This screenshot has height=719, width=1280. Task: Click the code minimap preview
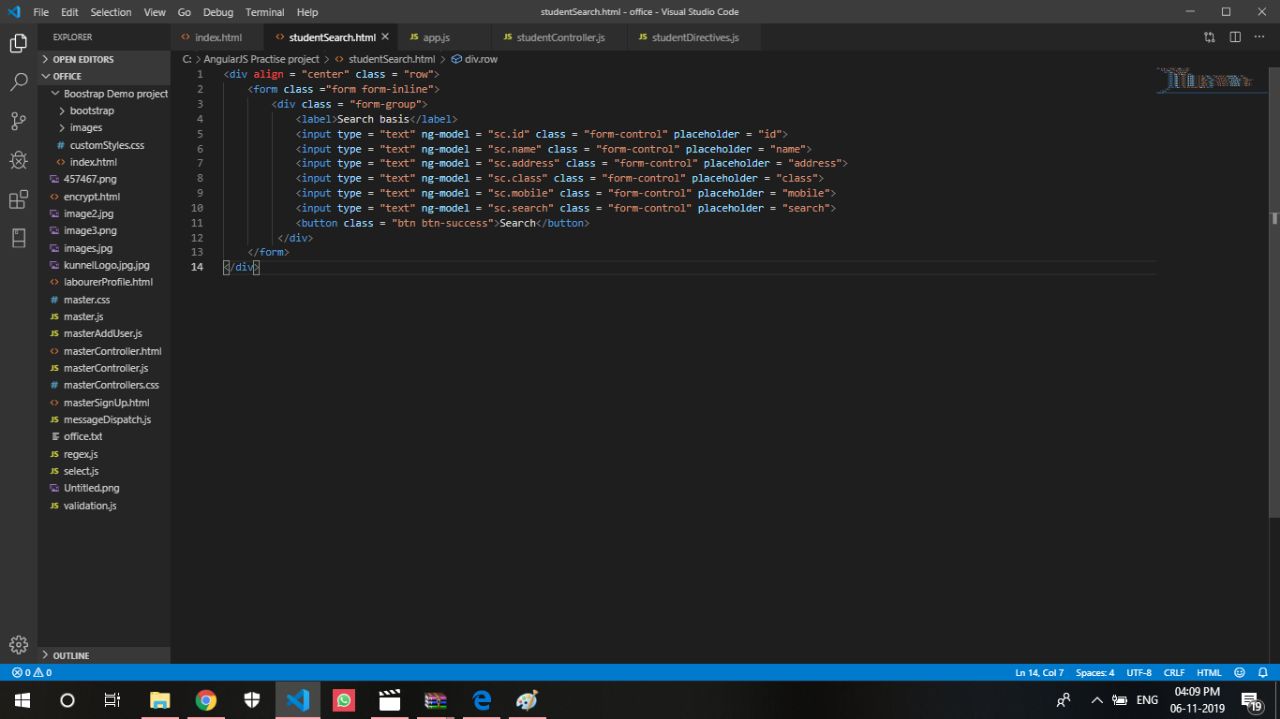pyautogui.click(x=1205, y=80)
